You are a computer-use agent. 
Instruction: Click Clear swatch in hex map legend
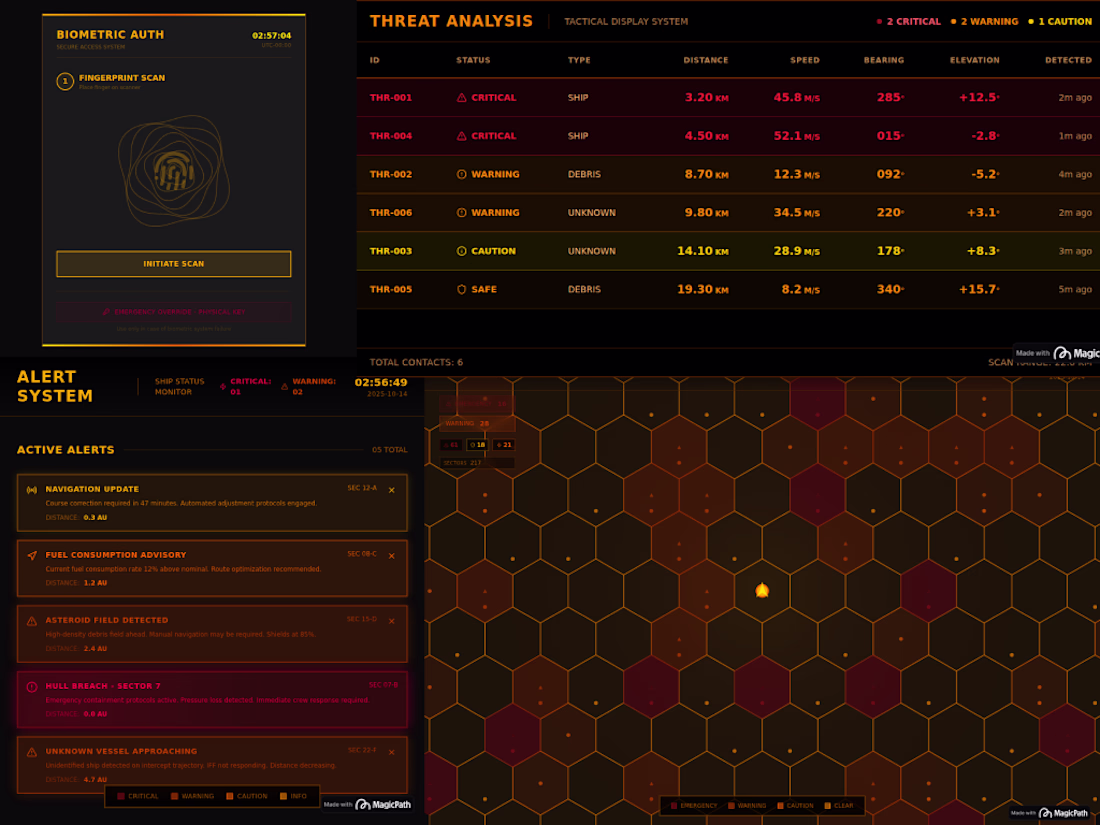coord(828,806)
